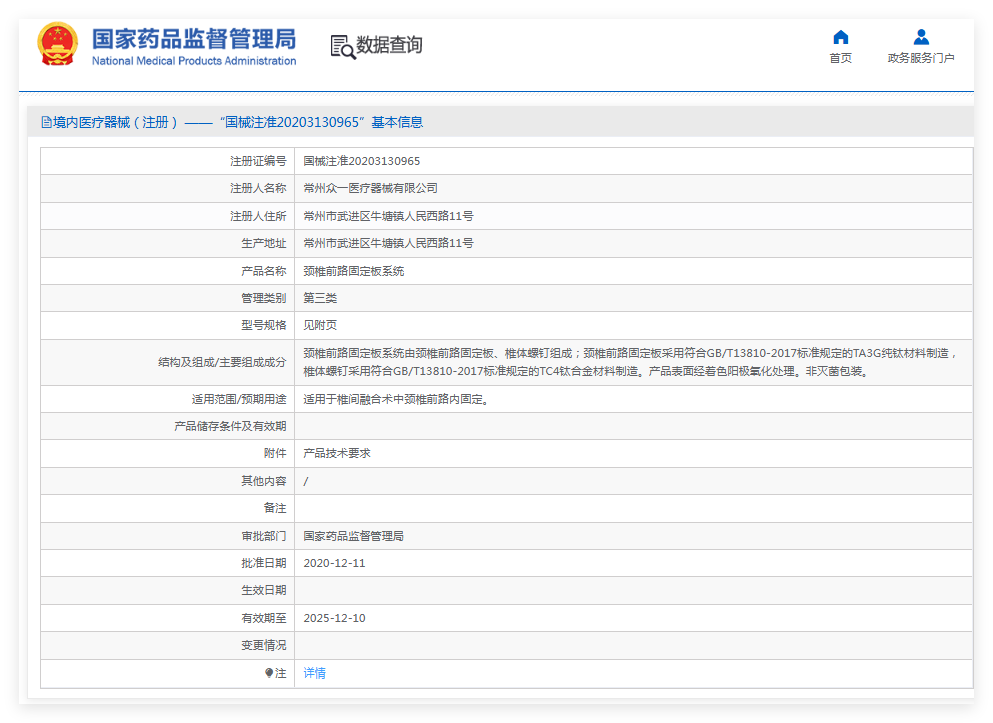Click the 其他内容 row label

pos(263,481)
